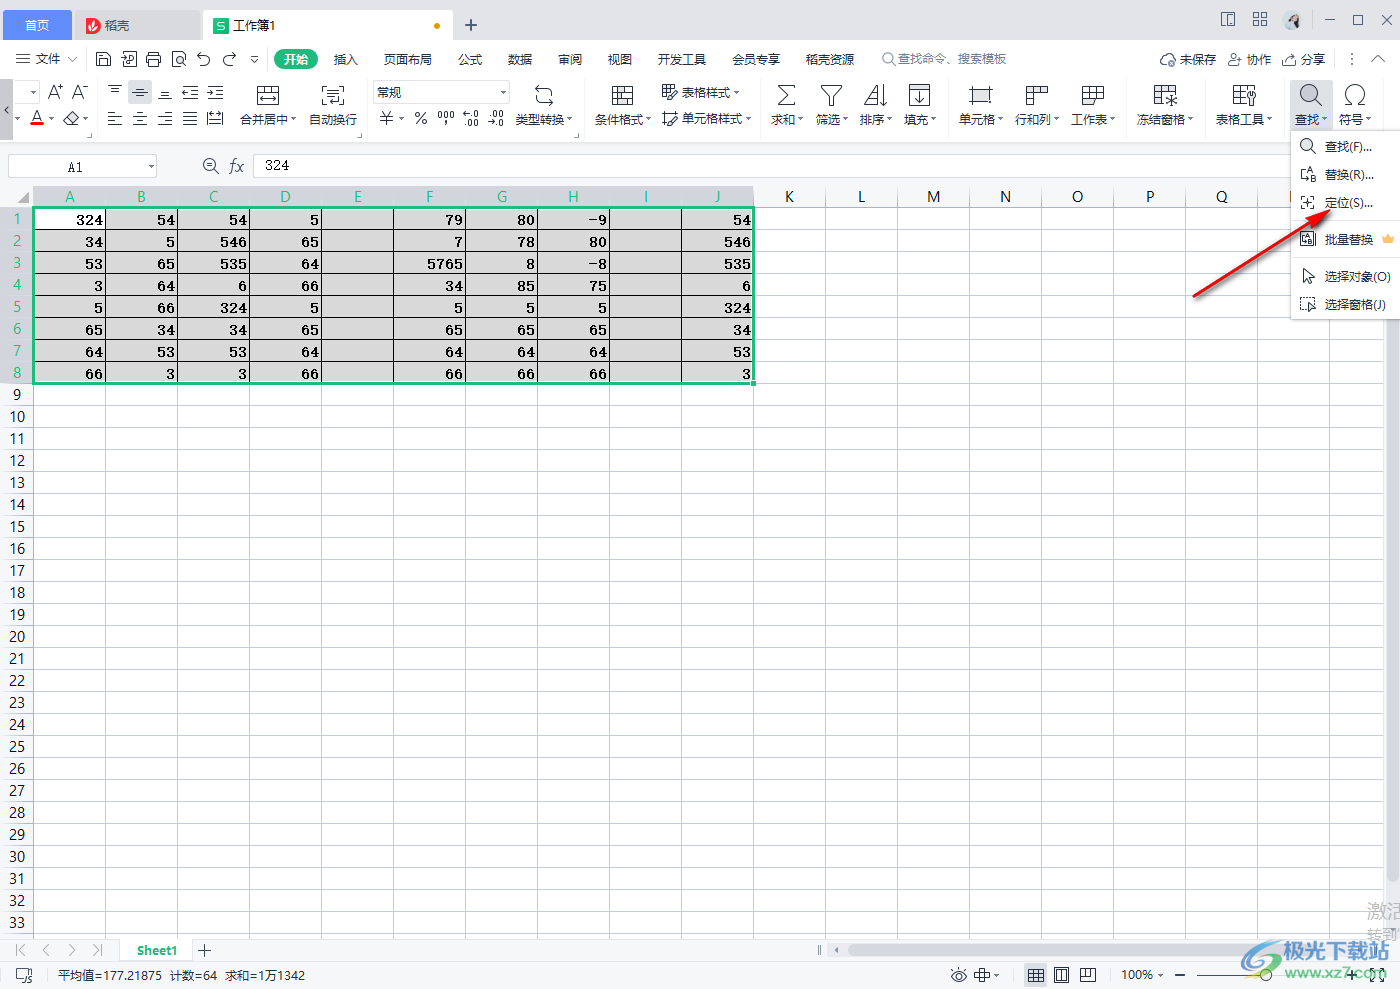This screenshot has width=1400, height=989.
Task: Select 选择对象(O) menu entry
Action: click(x=1345, y=277)
